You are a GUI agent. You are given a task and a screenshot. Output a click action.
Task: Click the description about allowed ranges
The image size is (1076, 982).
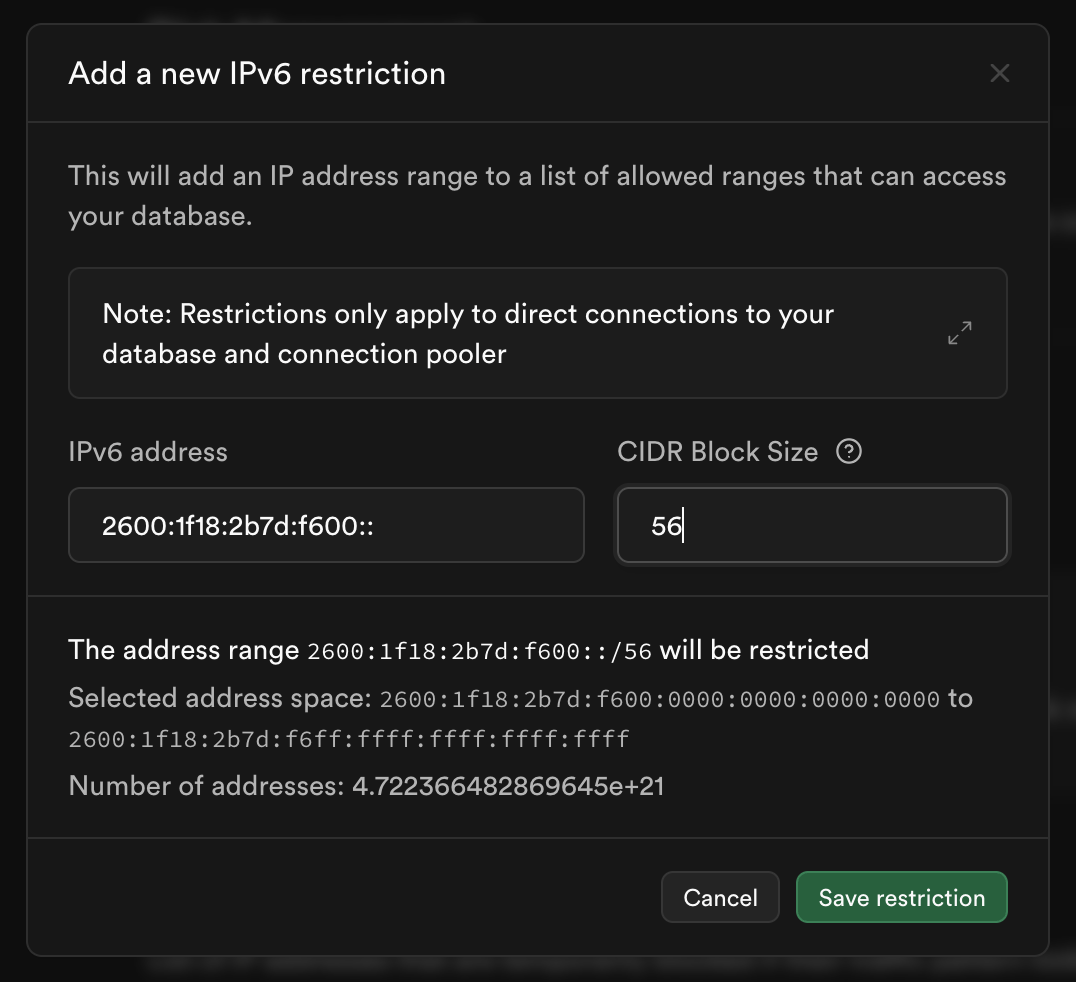[x=537, y=196]
